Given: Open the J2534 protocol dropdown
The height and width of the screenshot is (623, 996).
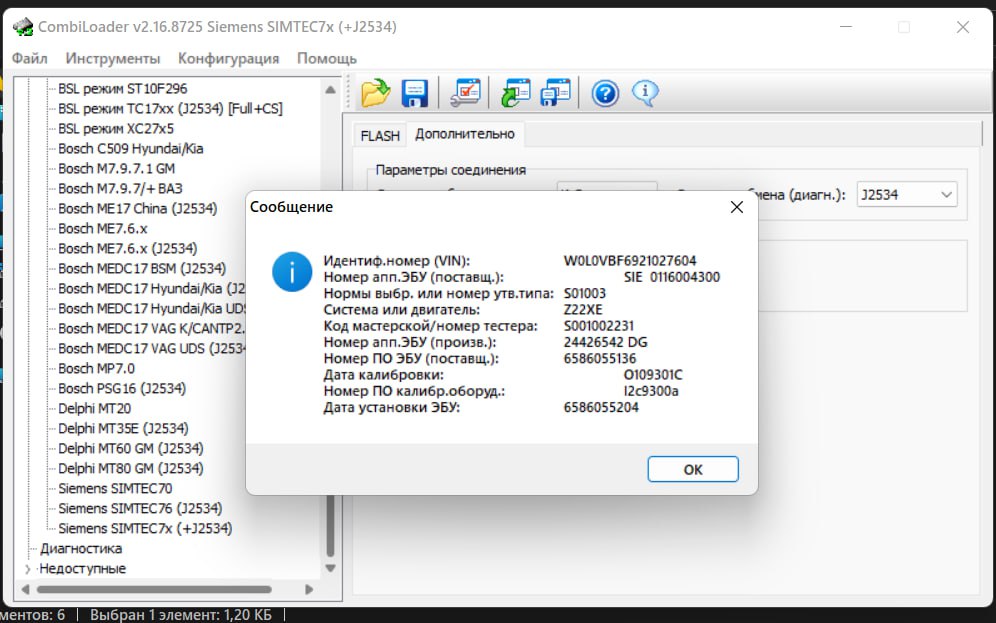Looking at the screenshot, I should 906,195.
